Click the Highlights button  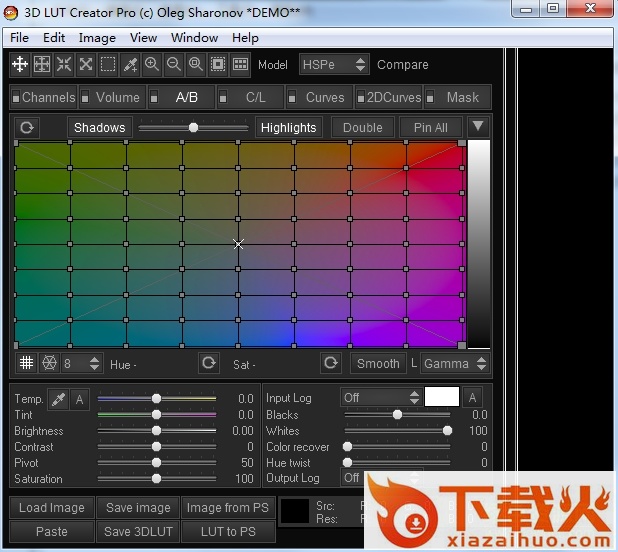(289, 128)
